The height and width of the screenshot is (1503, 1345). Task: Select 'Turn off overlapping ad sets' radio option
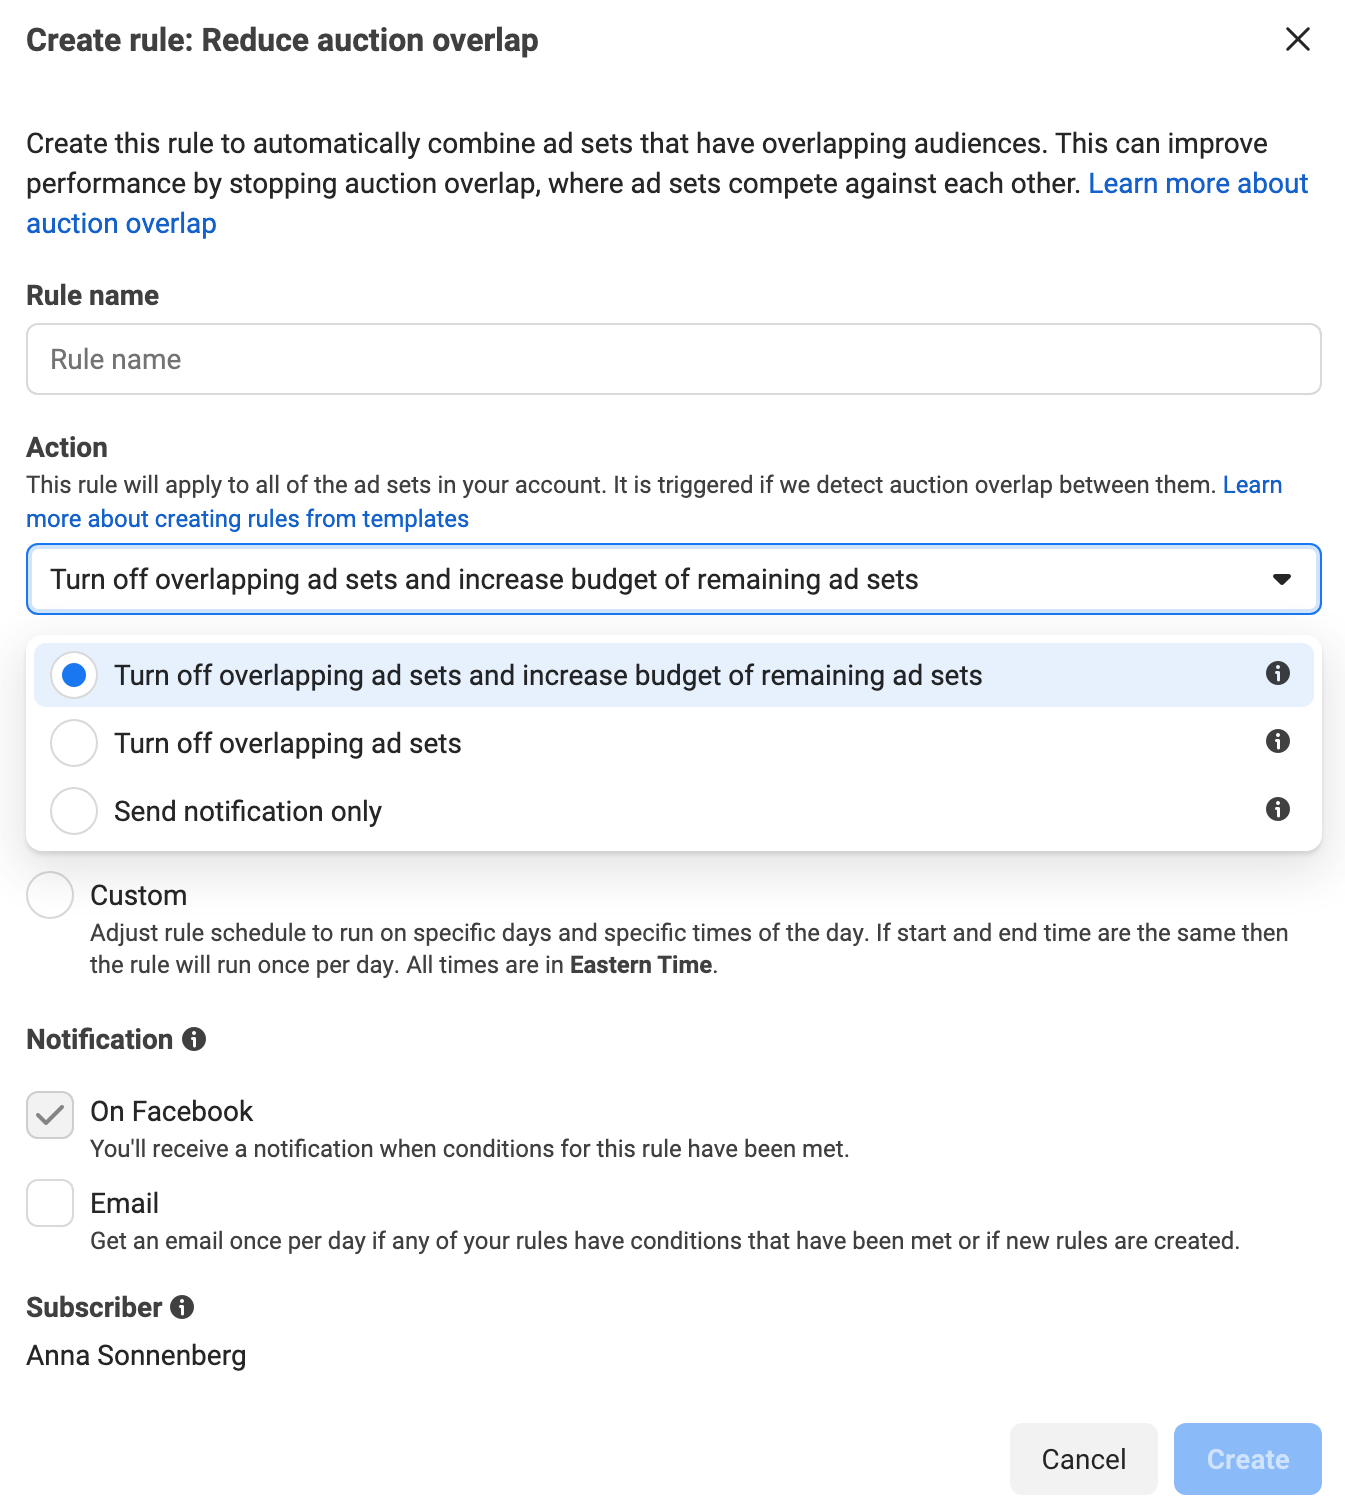click(x=74, y=743)
